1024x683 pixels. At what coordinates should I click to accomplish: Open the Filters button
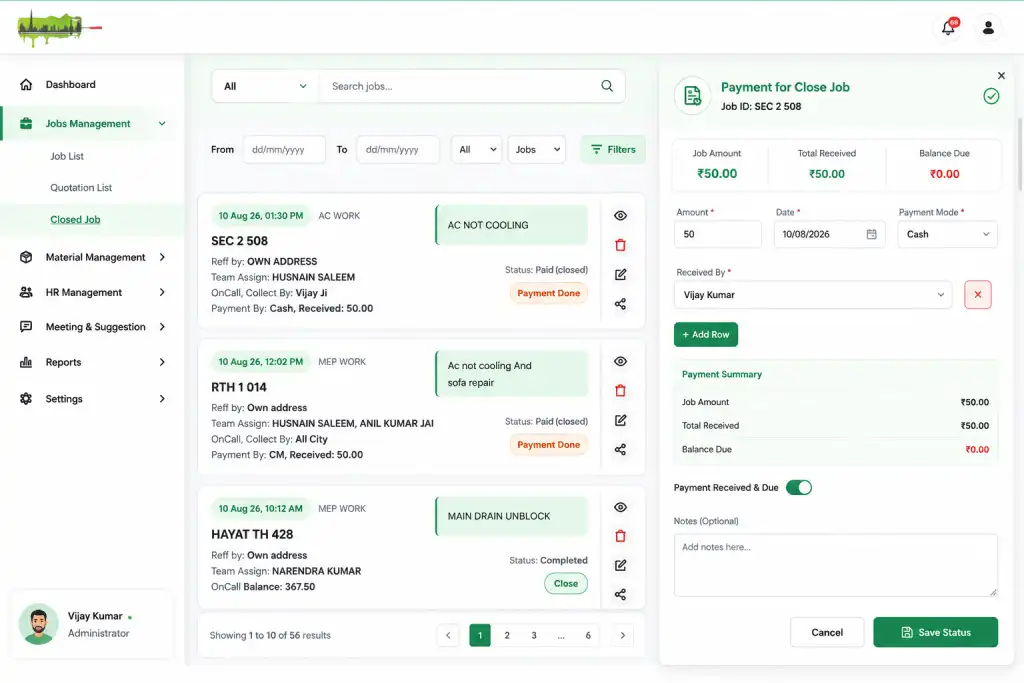coord(613,150)
